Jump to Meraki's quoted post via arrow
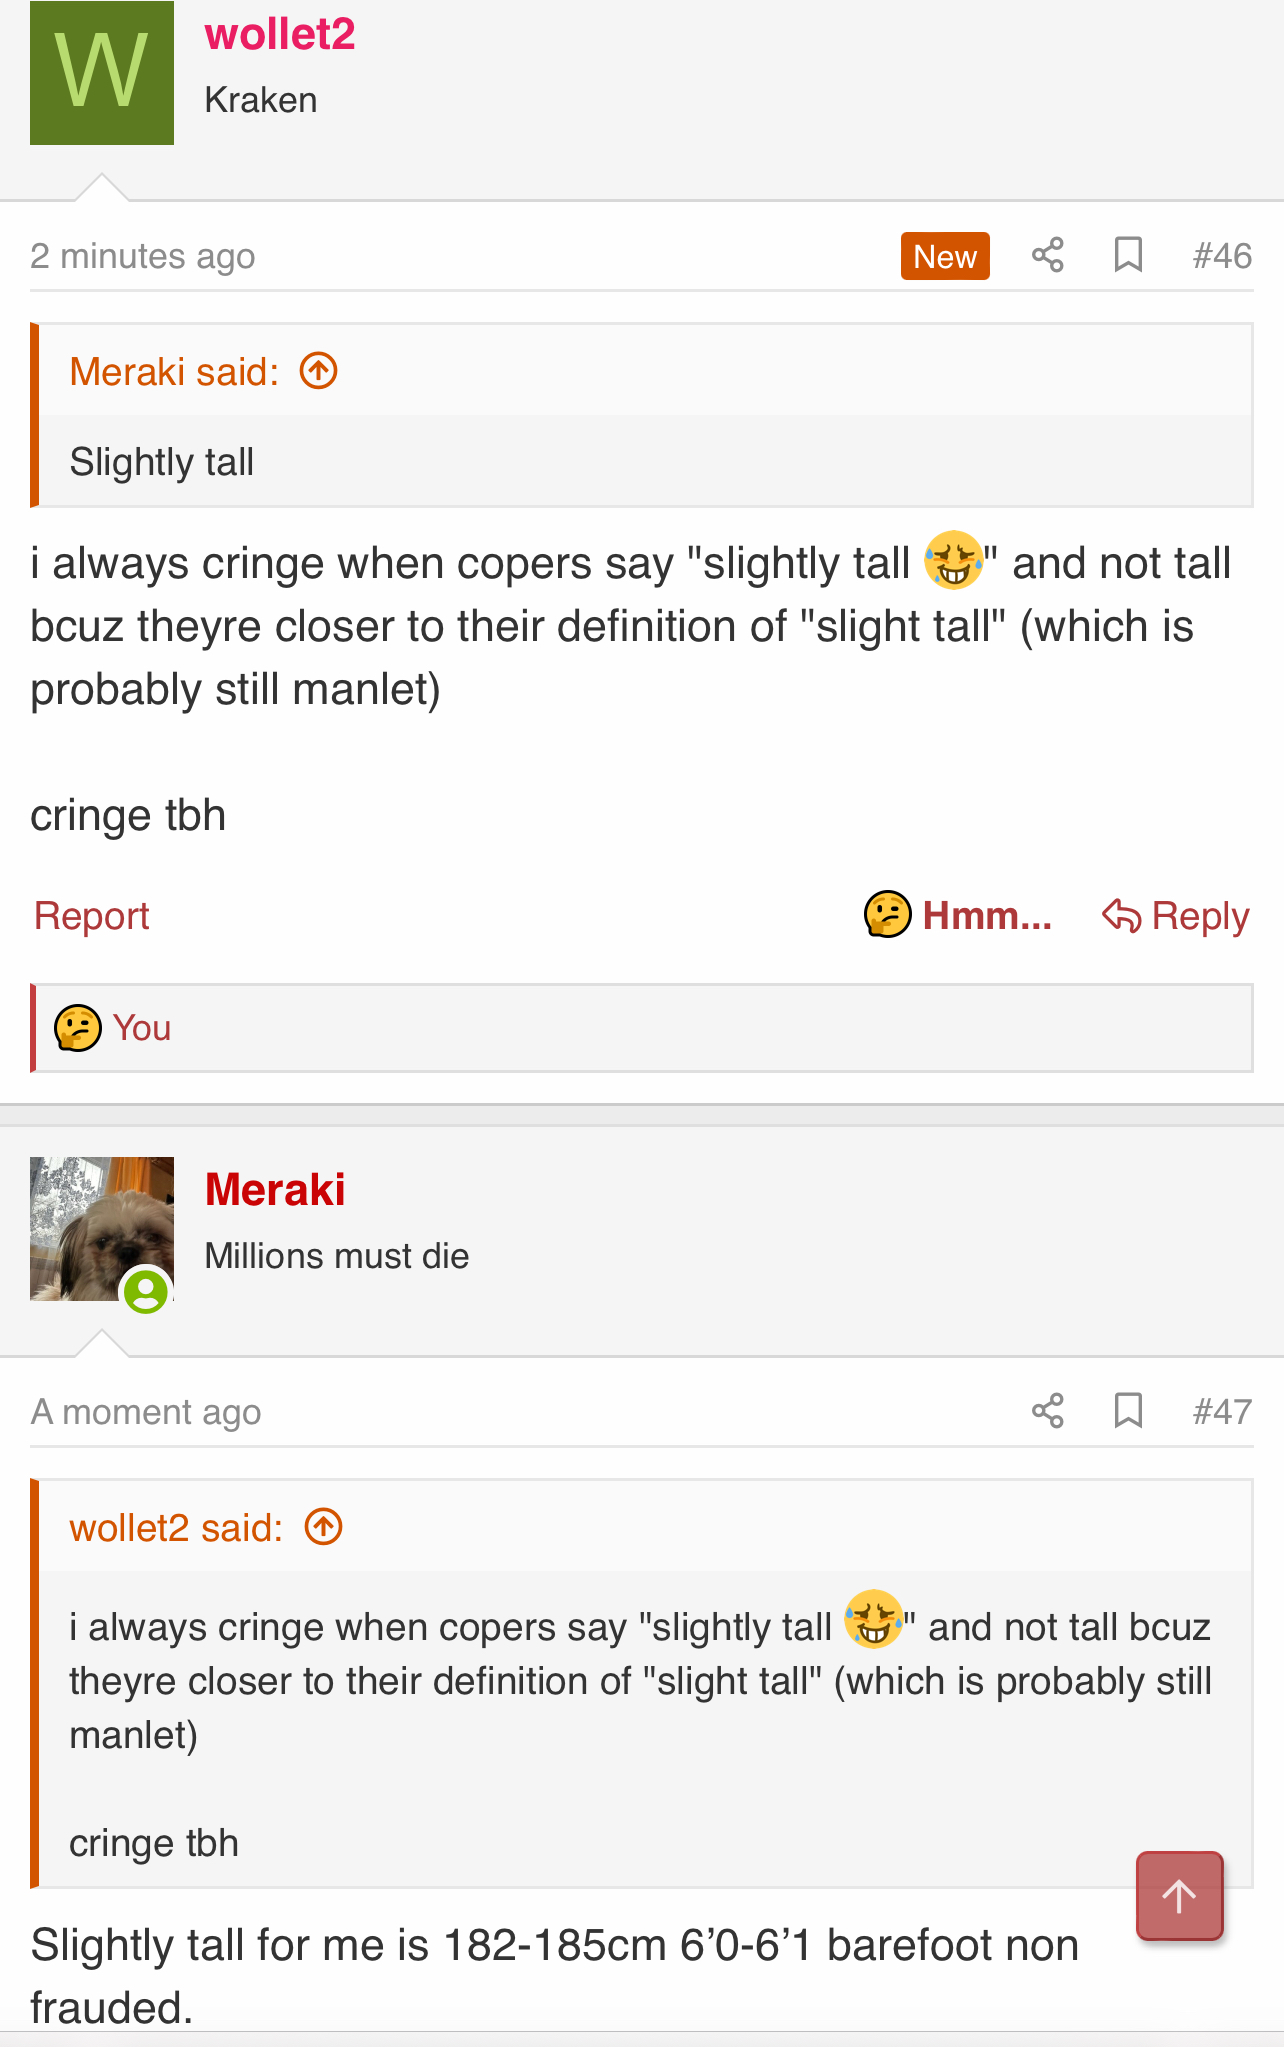 coord(319,372)
